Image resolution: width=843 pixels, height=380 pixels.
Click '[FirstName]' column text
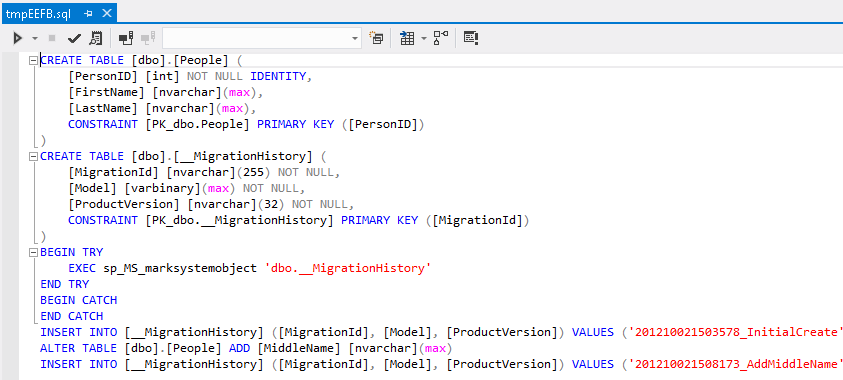106,92
